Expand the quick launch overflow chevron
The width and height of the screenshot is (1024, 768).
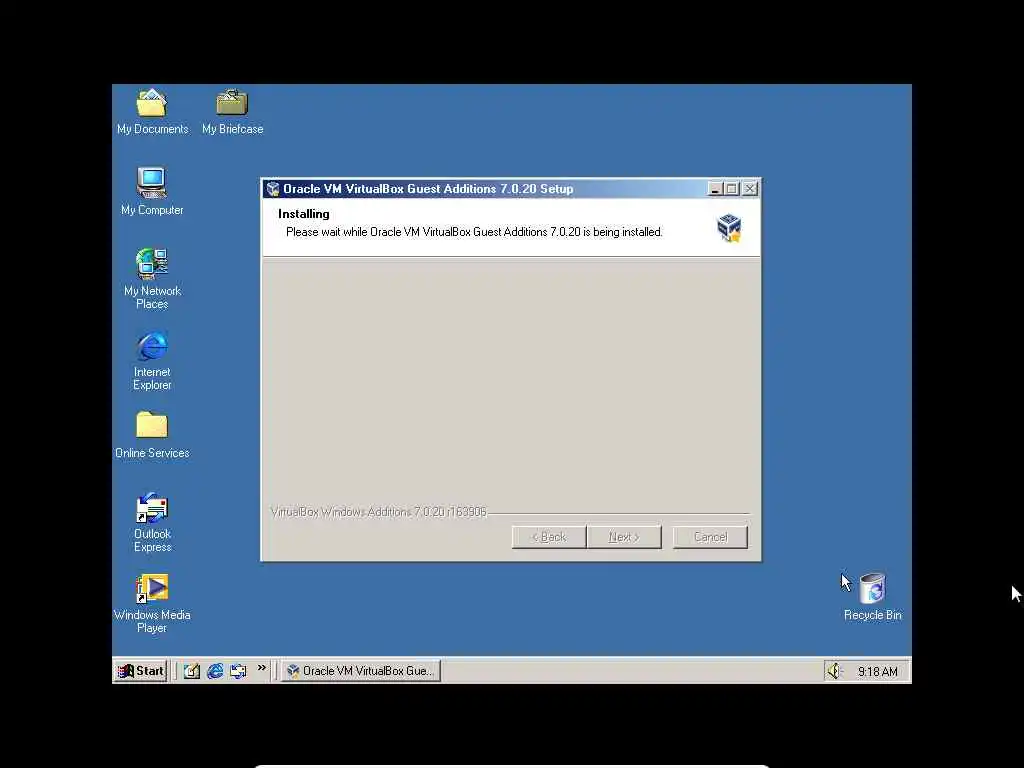(x=262, y=667)
